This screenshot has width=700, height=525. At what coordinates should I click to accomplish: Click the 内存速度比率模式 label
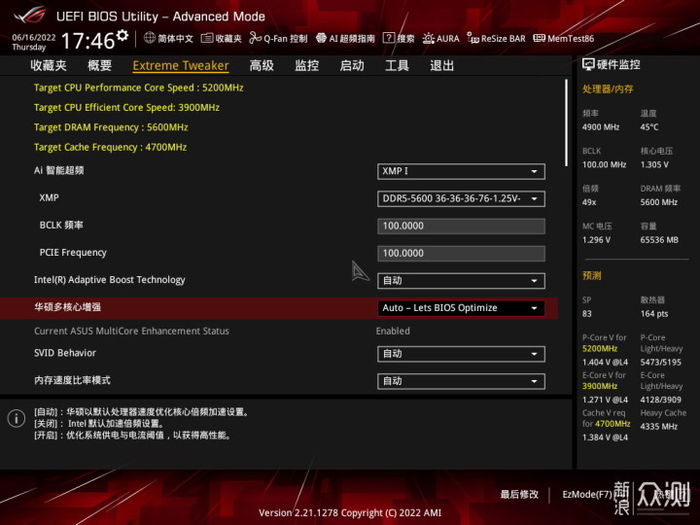point(72,380)
